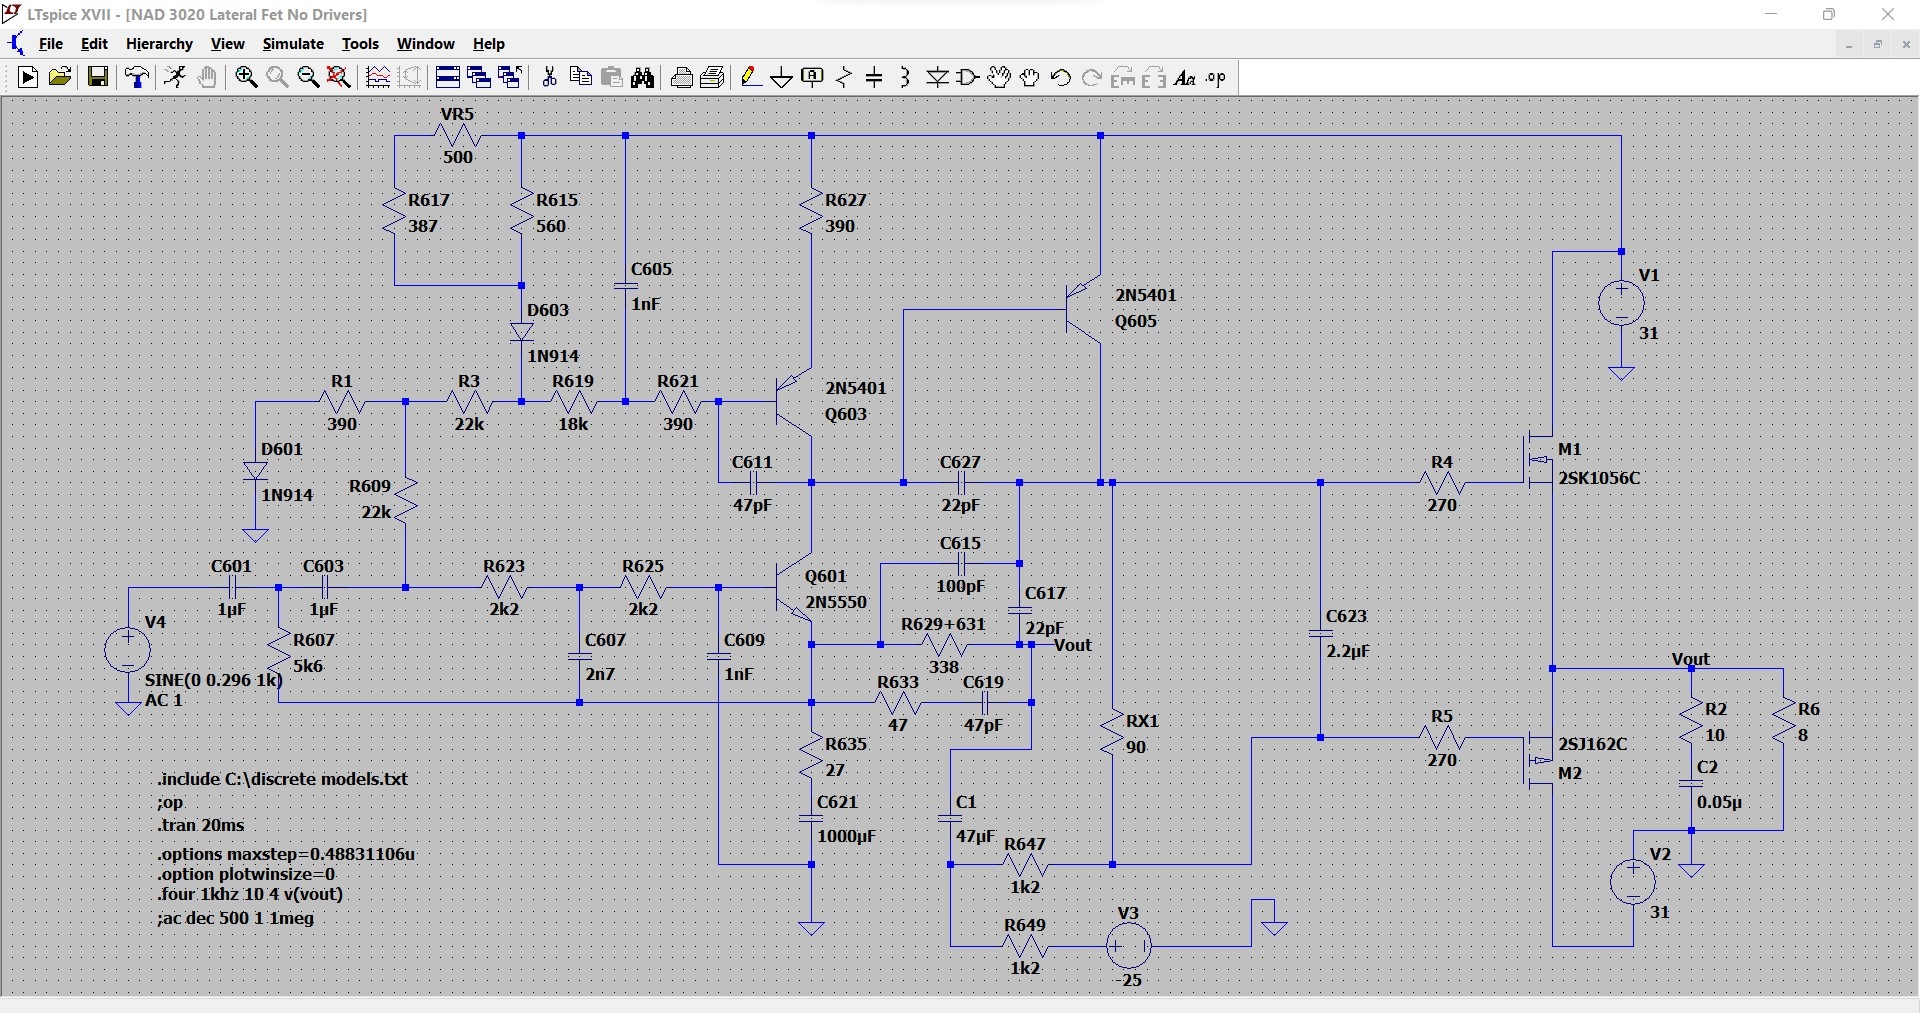1920x1013 pixels.
Task: Open the Simulate menu
Action: click(x=293, y=44)
